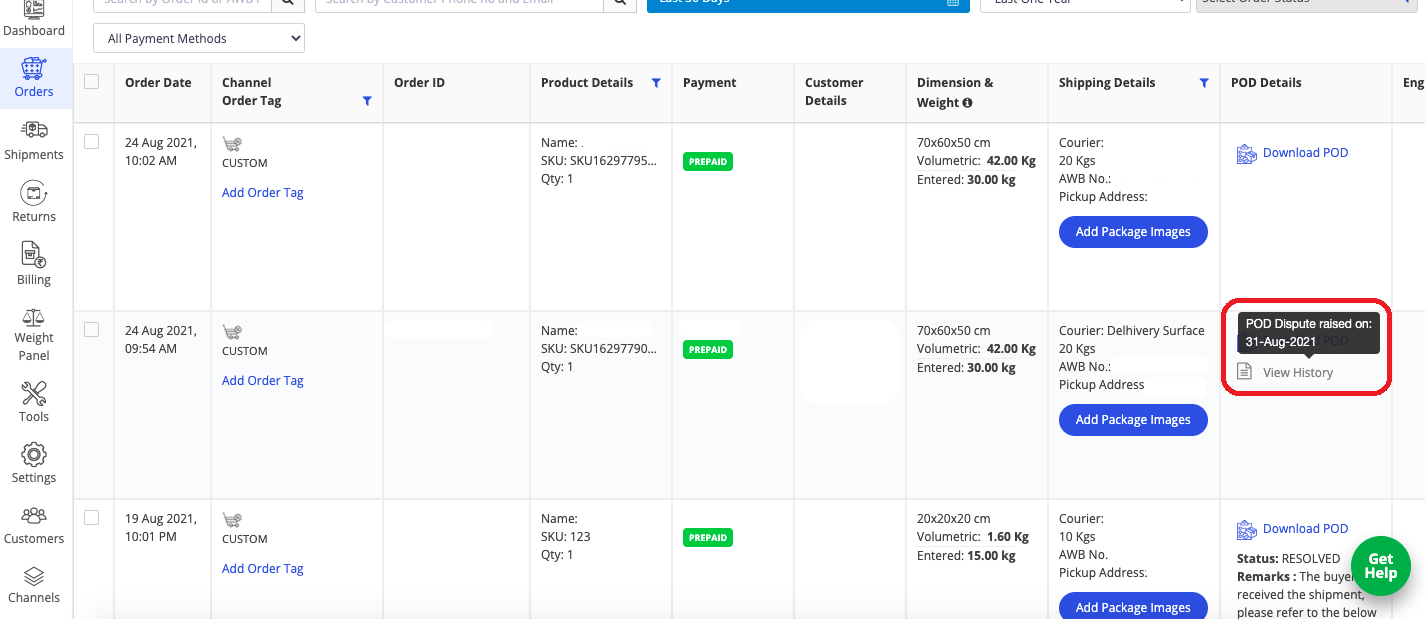
Task: Click the Payment column header
Action: pyautogui.click(x=710, y=83)
